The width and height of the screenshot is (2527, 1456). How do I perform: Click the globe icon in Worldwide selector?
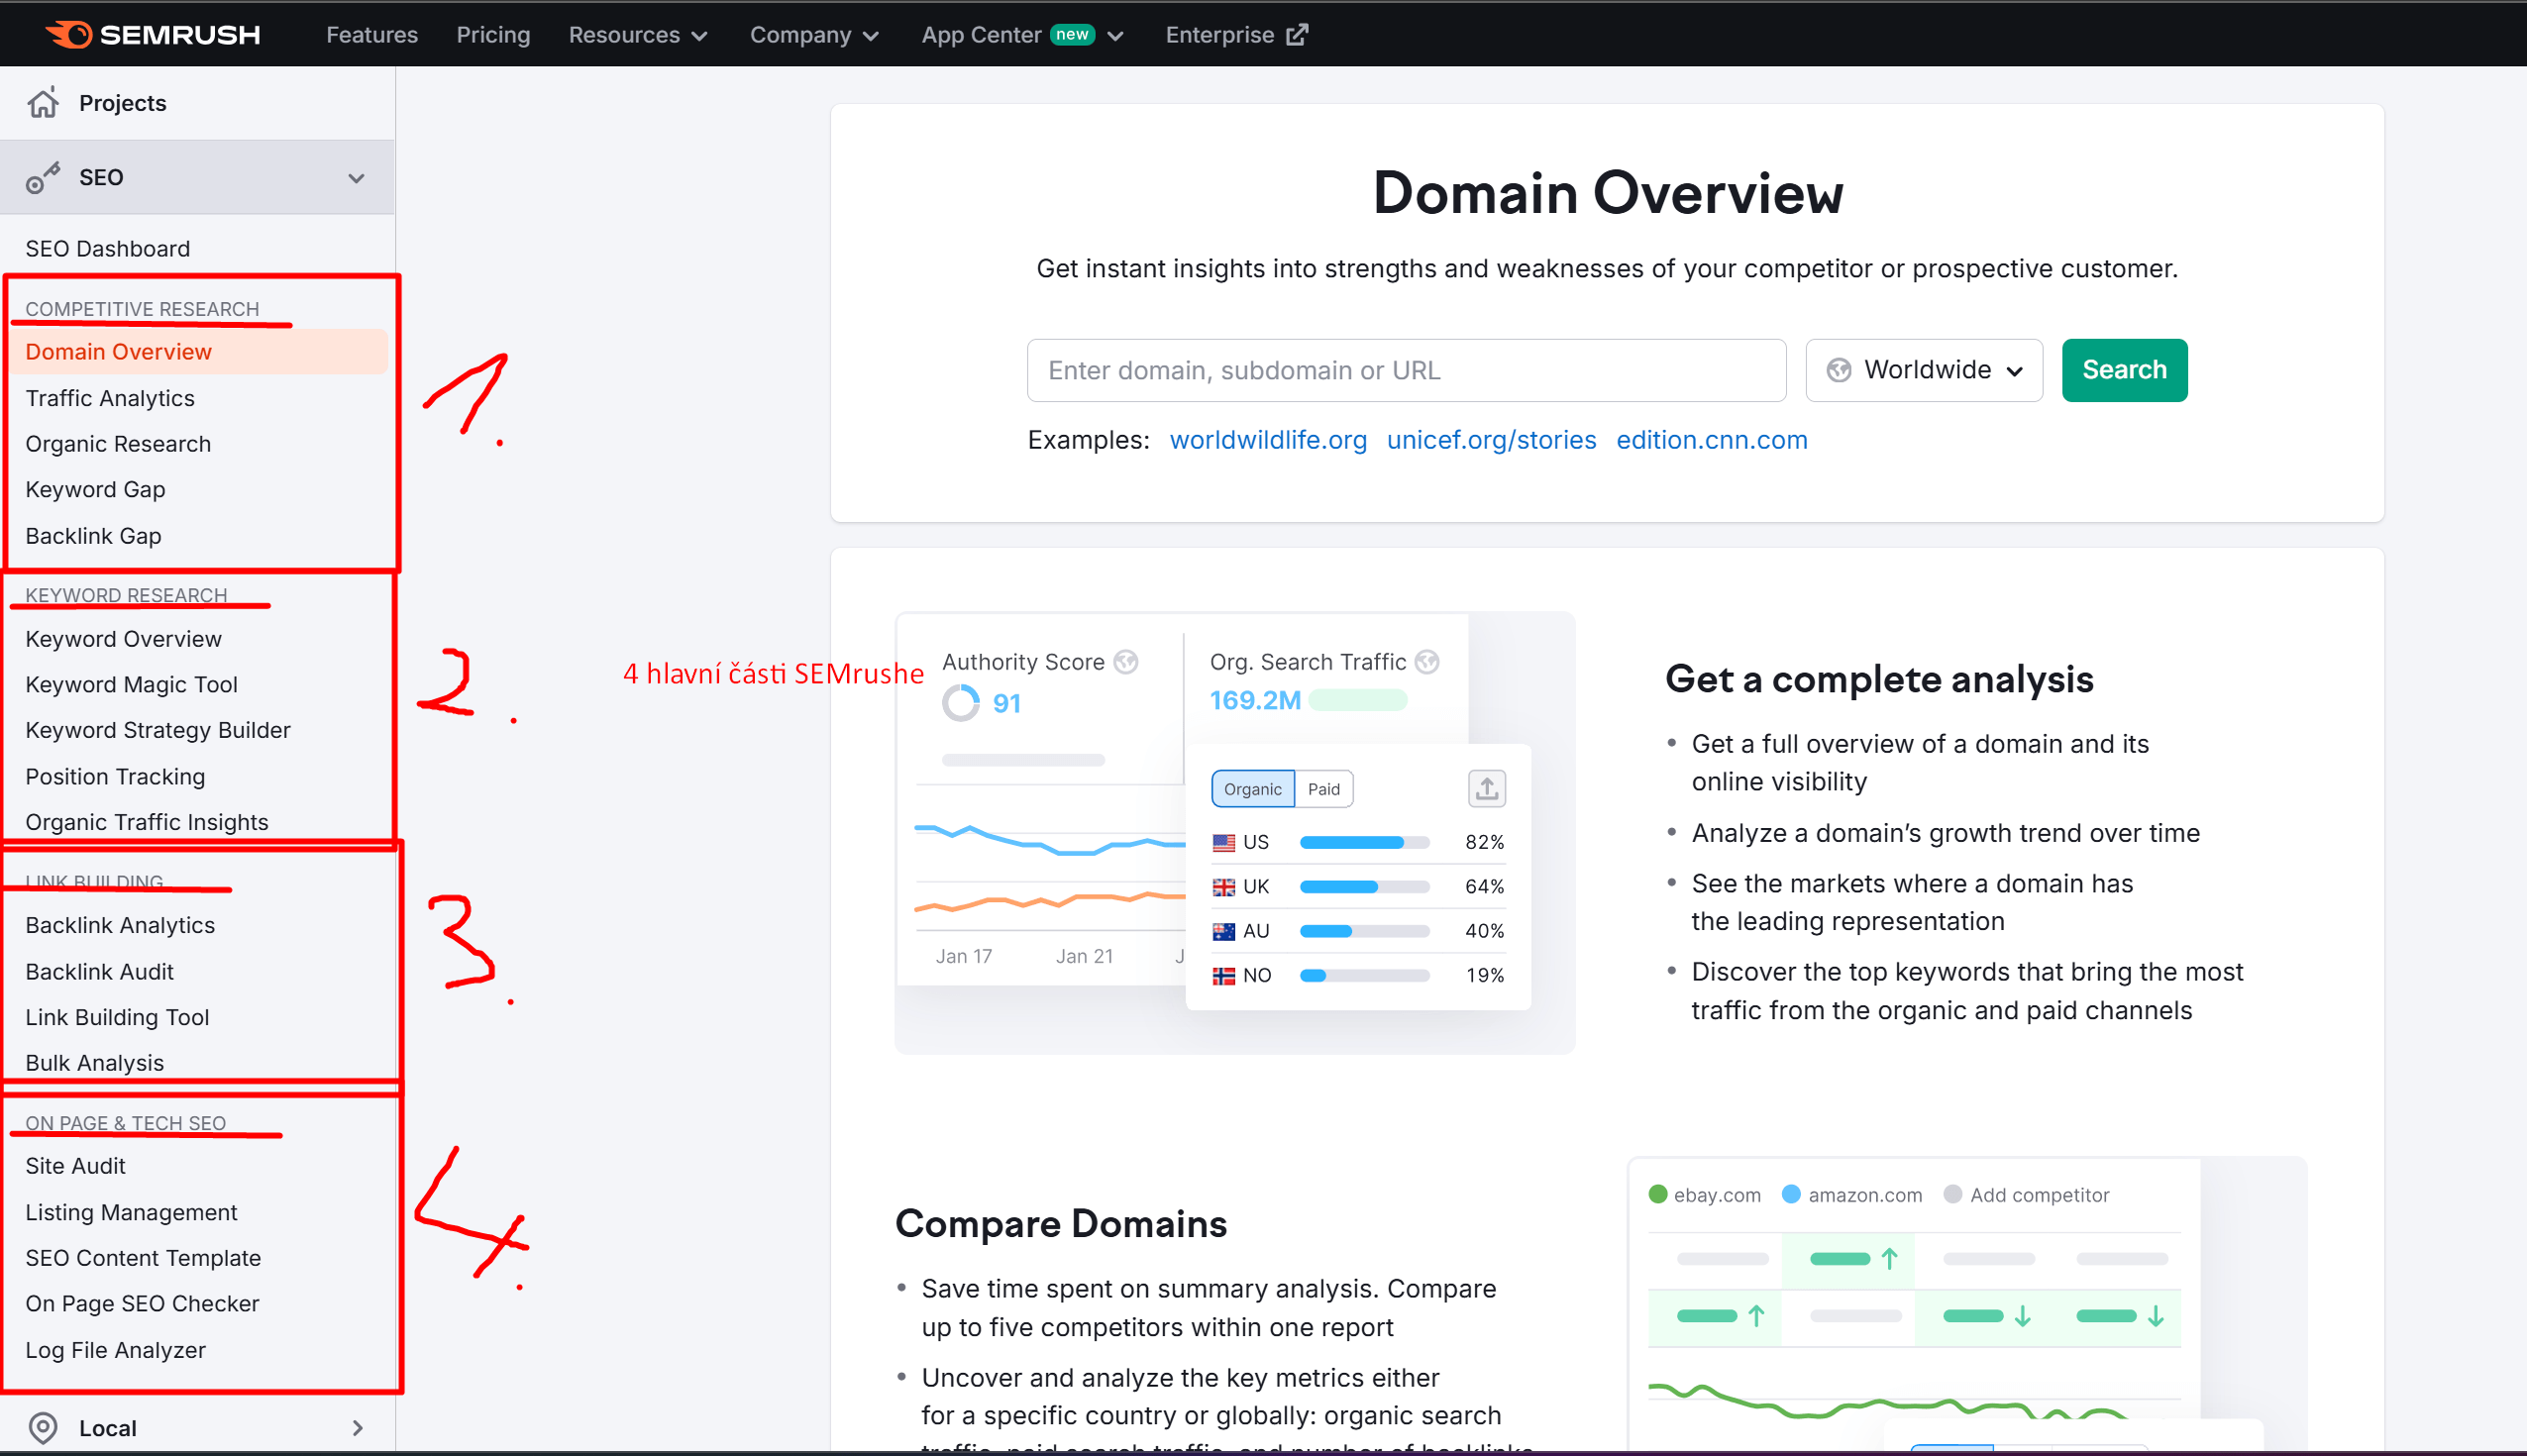(x=1838, y=370)
